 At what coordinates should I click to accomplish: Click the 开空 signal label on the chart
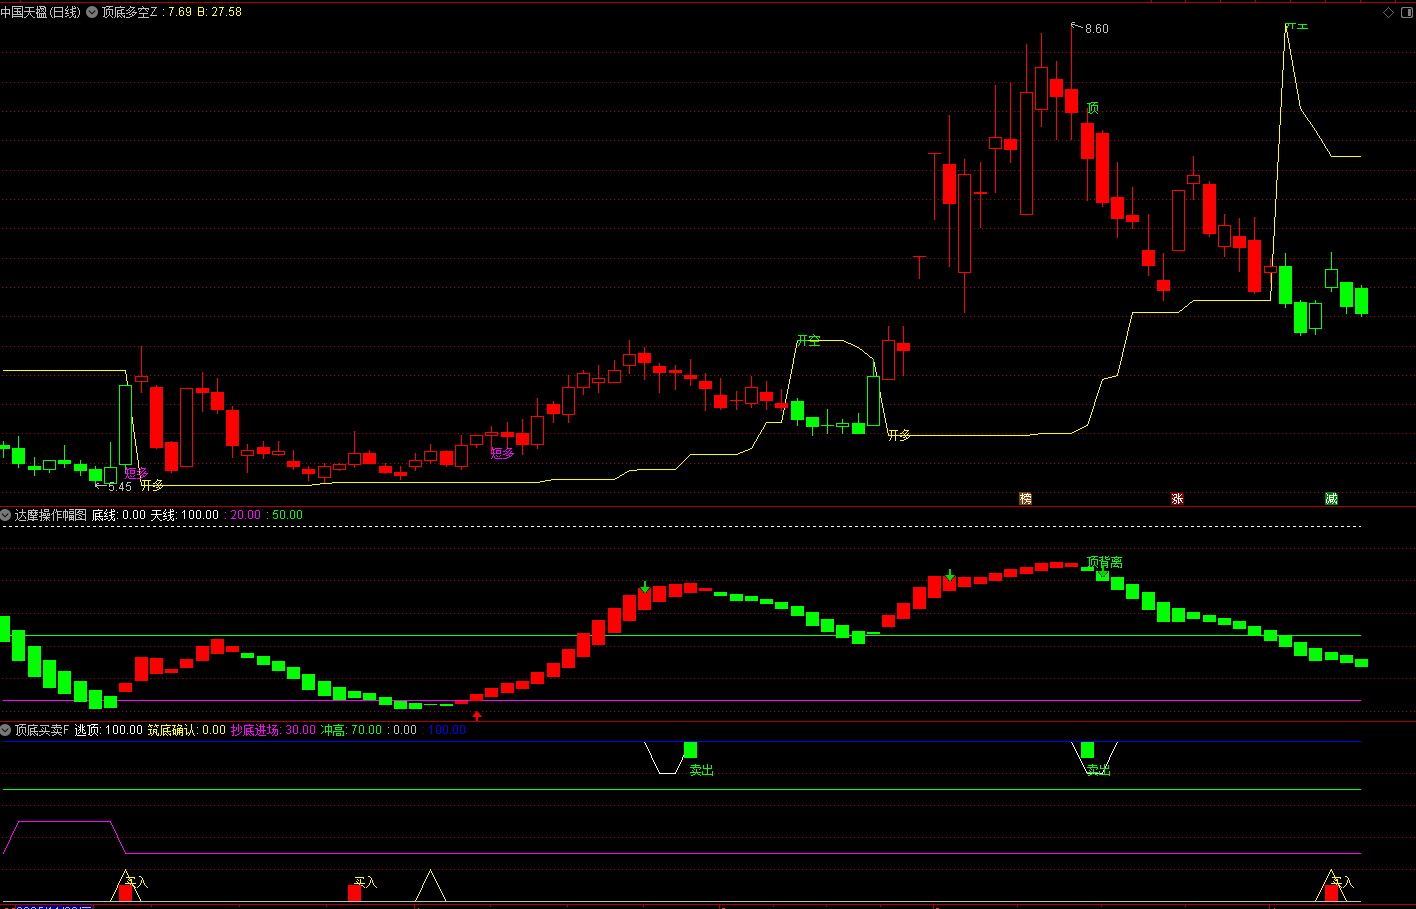pos(808,341)
